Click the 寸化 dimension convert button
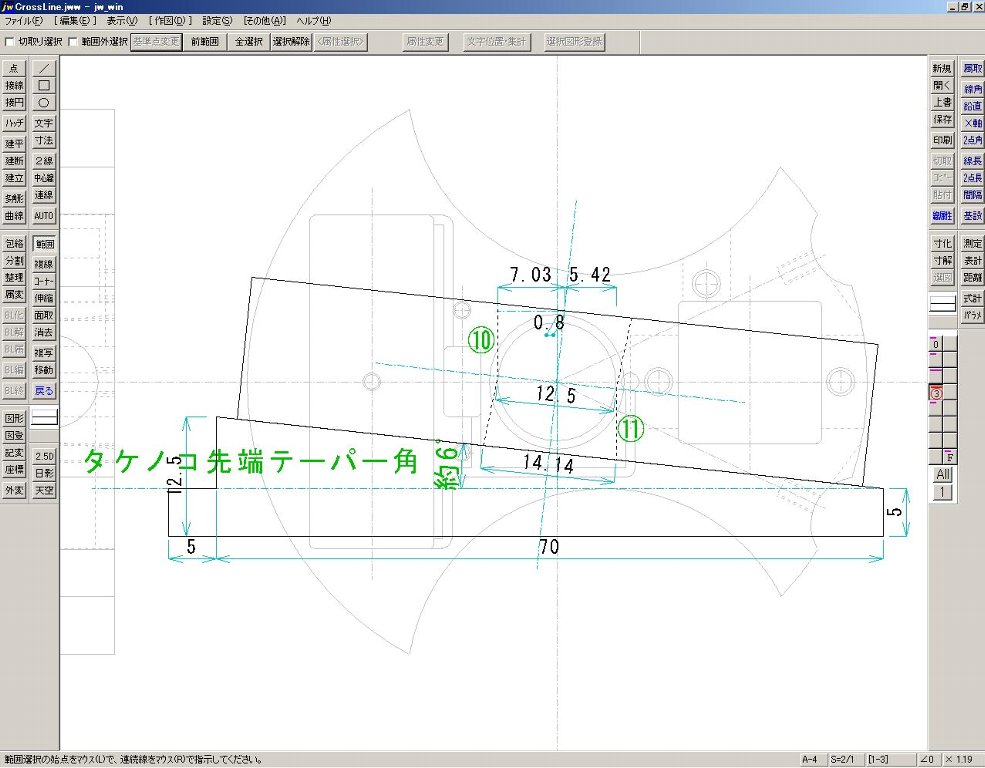 (x=942, y=243)
